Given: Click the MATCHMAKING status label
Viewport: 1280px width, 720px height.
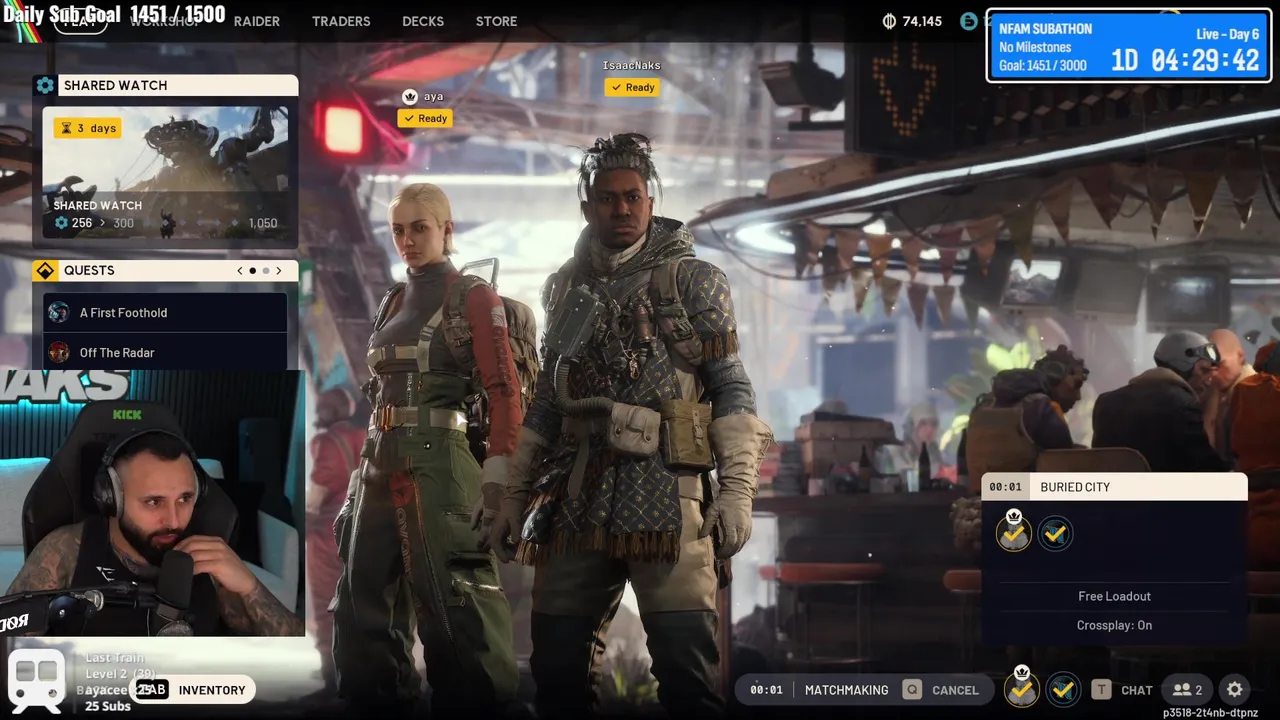Looking at the screenshot, I should pyautogui.click(x=846, y=690).
